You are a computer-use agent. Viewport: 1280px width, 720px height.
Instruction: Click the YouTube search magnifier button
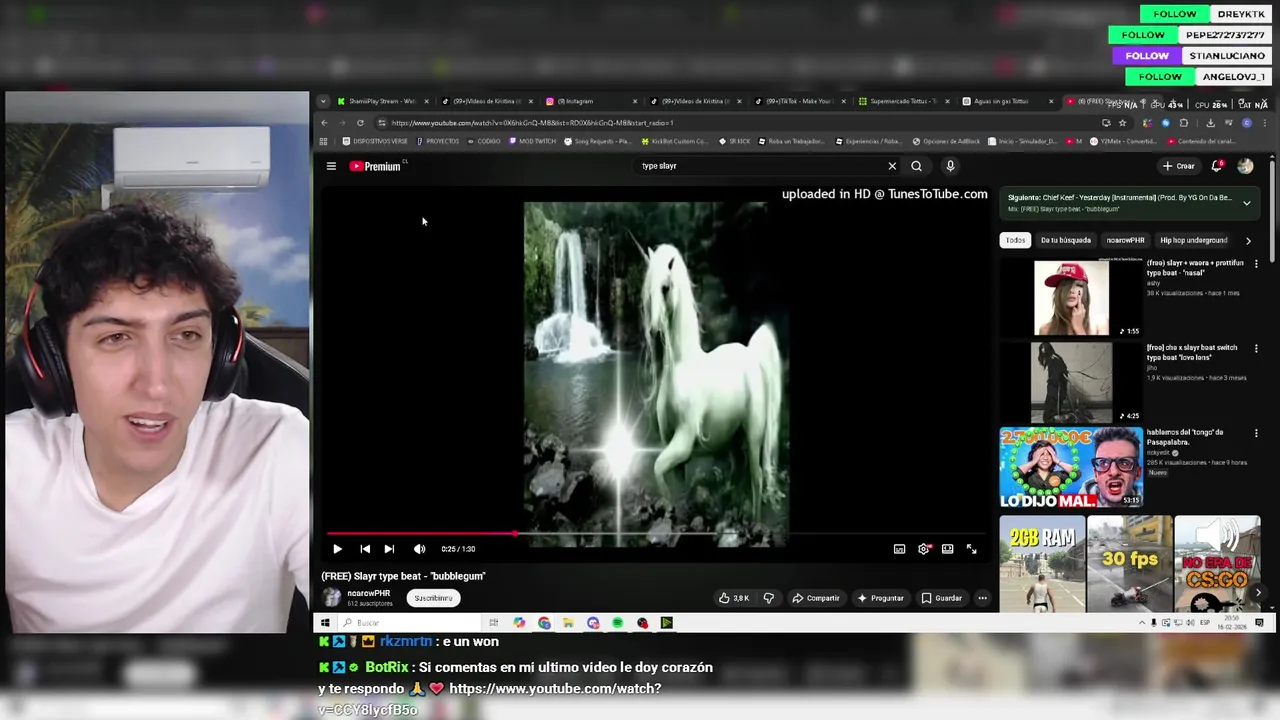916,166
